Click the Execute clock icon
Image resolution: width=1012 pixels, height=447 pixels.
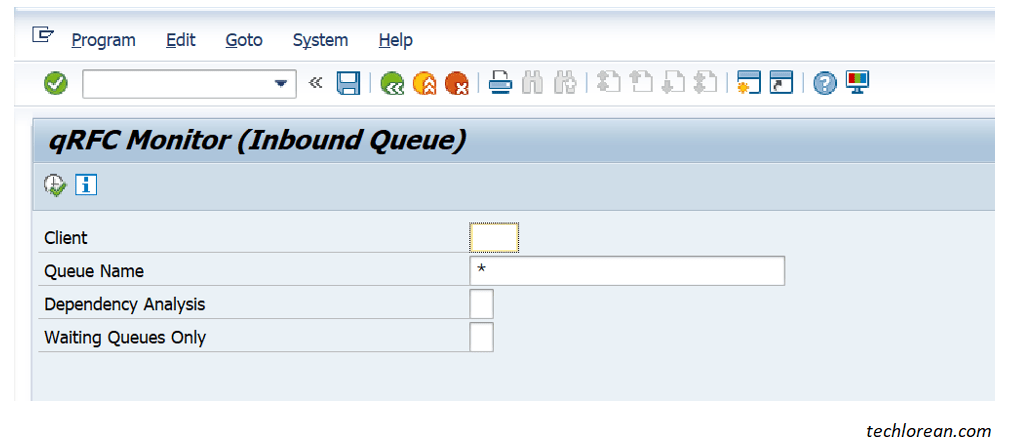pos(55,186)
